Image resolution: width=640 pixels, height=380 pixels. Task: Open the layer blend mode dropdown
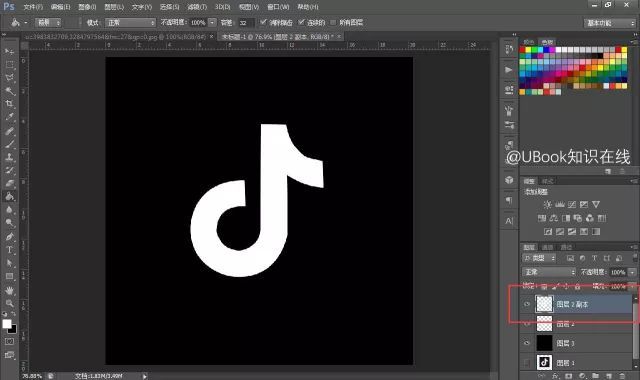tap(549, 272)
